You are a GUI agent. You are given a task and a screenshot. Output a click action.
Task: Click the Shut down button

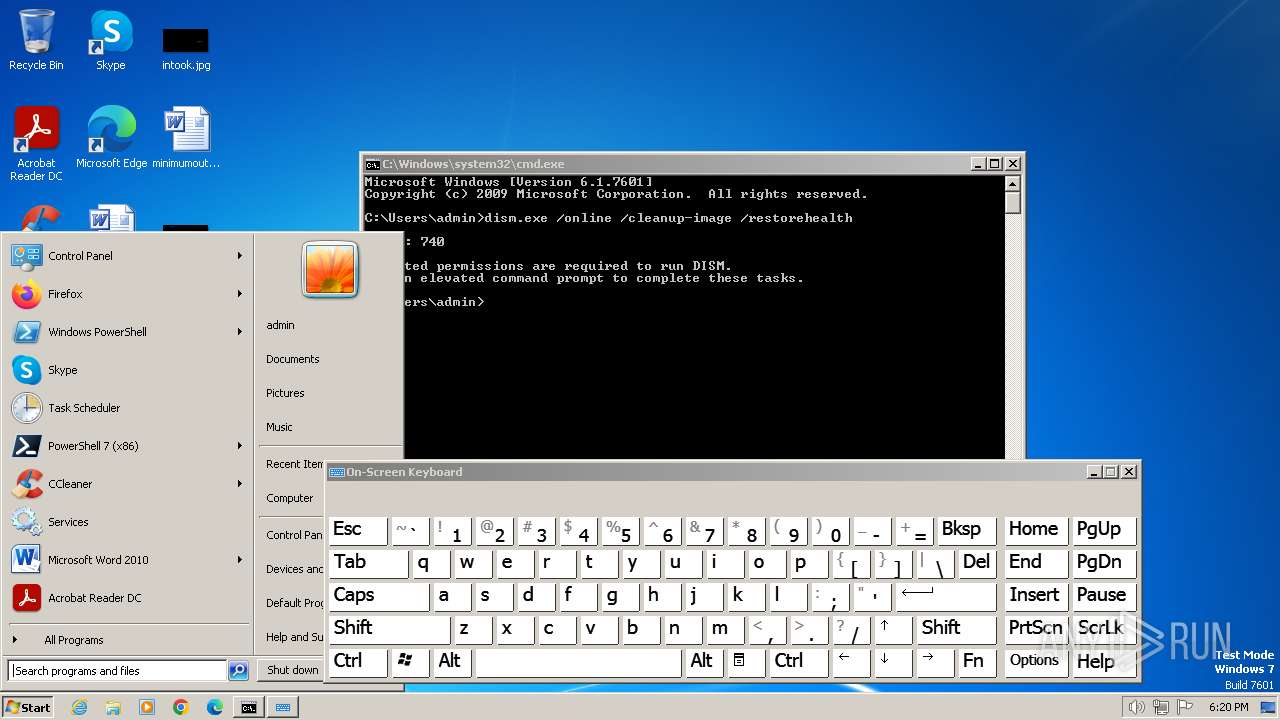point(293,670)
